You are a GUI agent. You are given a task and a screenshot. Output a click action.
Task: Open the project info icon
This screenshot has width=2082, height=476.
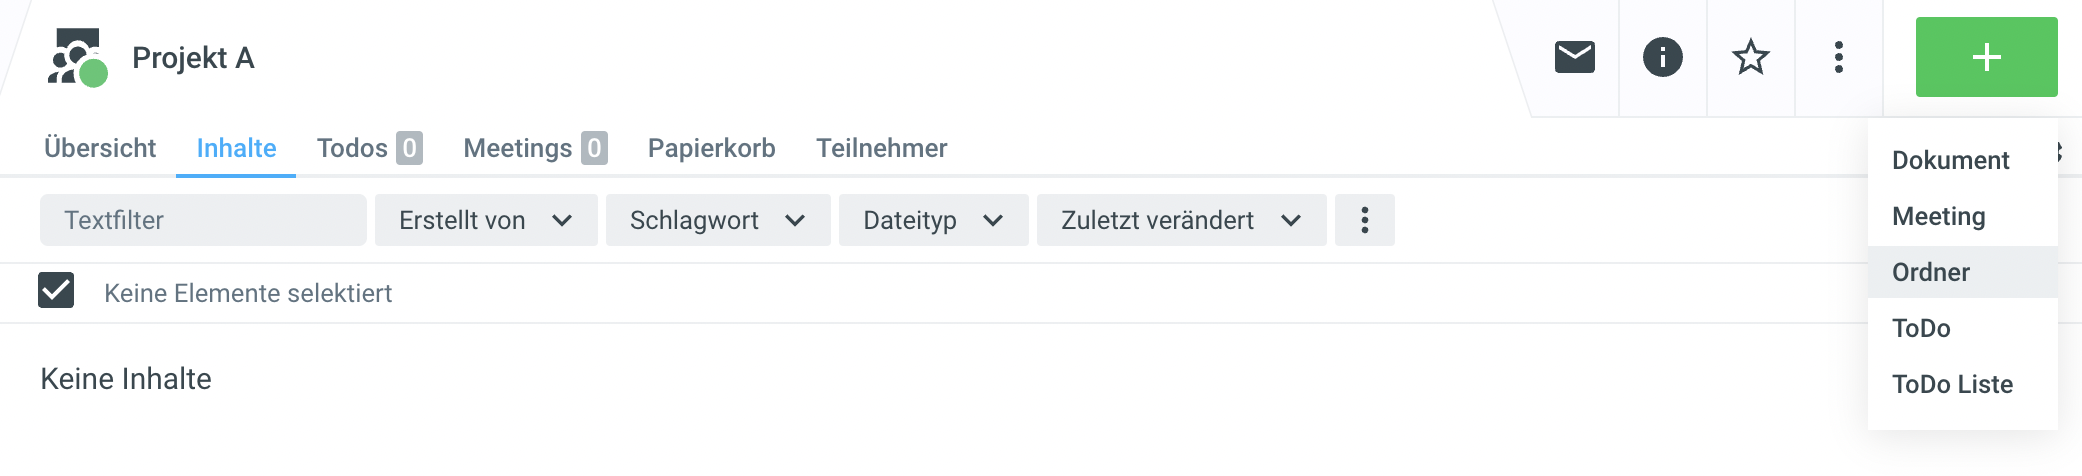1662,57
